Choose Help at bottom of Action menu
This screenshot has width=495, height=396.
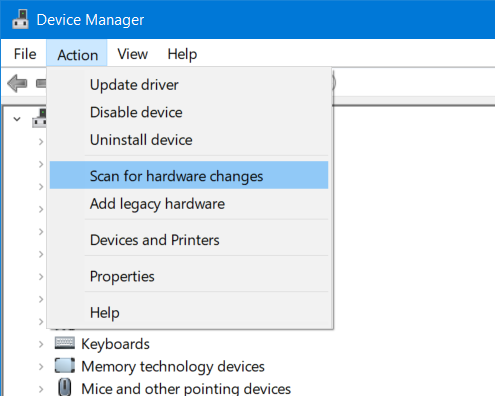pyautogui.click(x=189, y=312)
